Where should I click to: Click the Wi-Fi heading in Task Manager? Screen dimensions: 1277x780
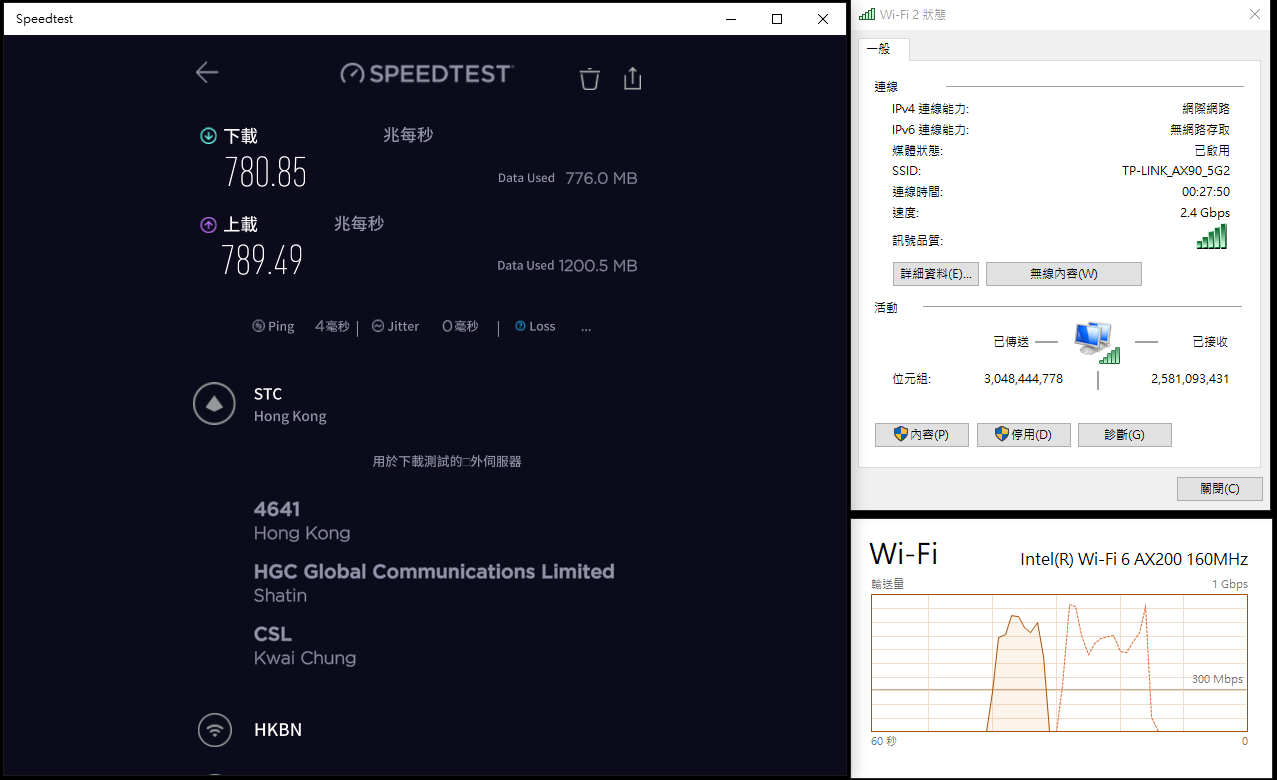[904, 553]
